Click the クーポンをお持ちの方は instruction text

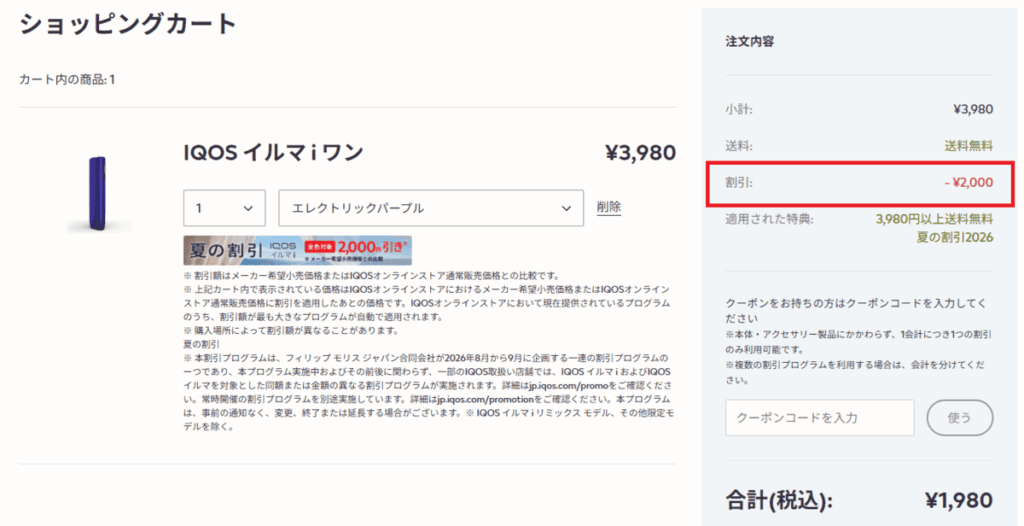tap(856, 311)
